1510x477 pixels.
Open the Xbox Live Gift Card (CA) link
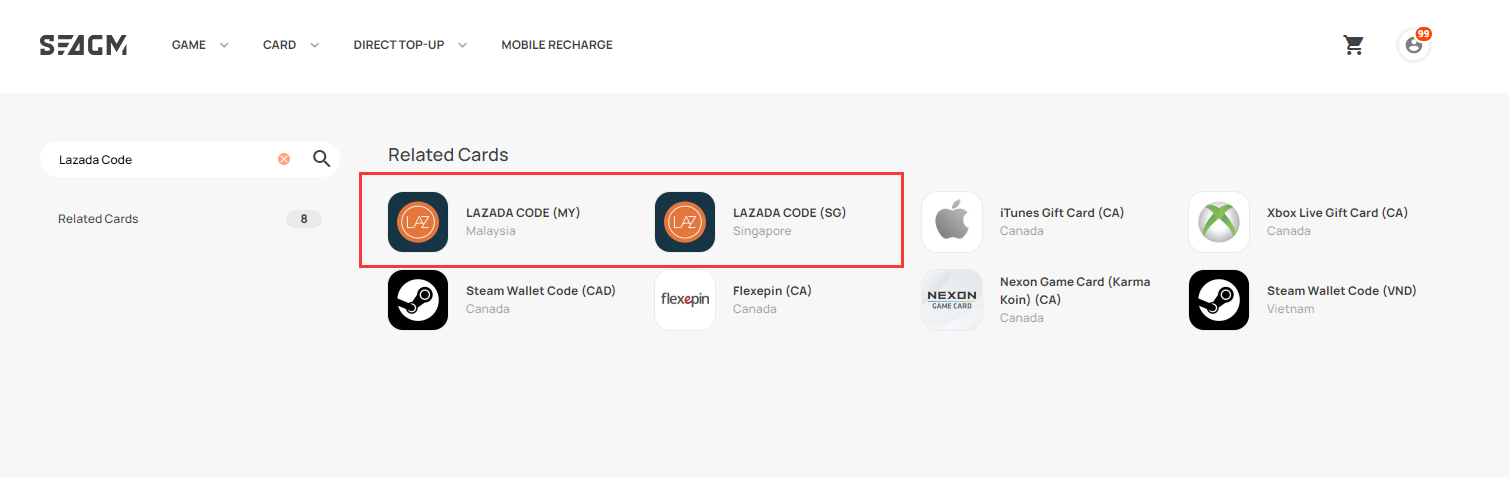(1337, 213)
